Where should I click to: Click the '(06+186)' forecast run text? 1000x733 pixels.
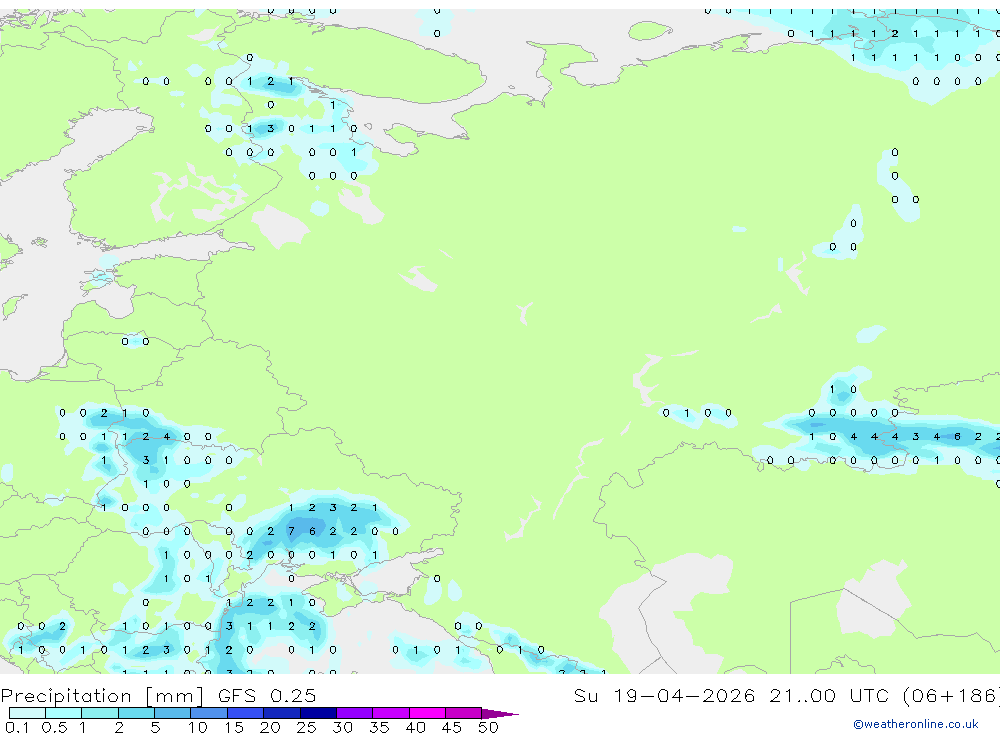[x=951, y=695]
